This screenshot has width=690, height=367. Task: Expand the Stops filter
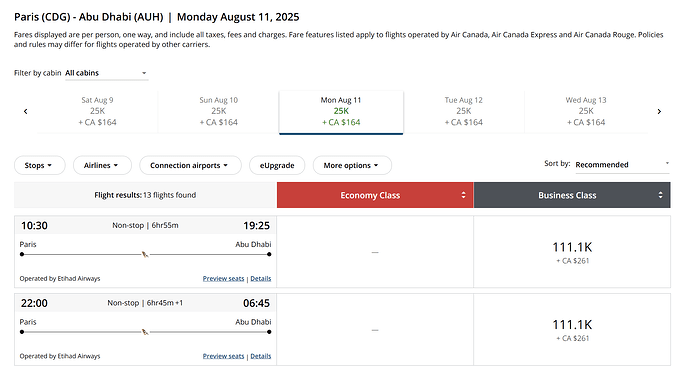click(x=40, y=165)
